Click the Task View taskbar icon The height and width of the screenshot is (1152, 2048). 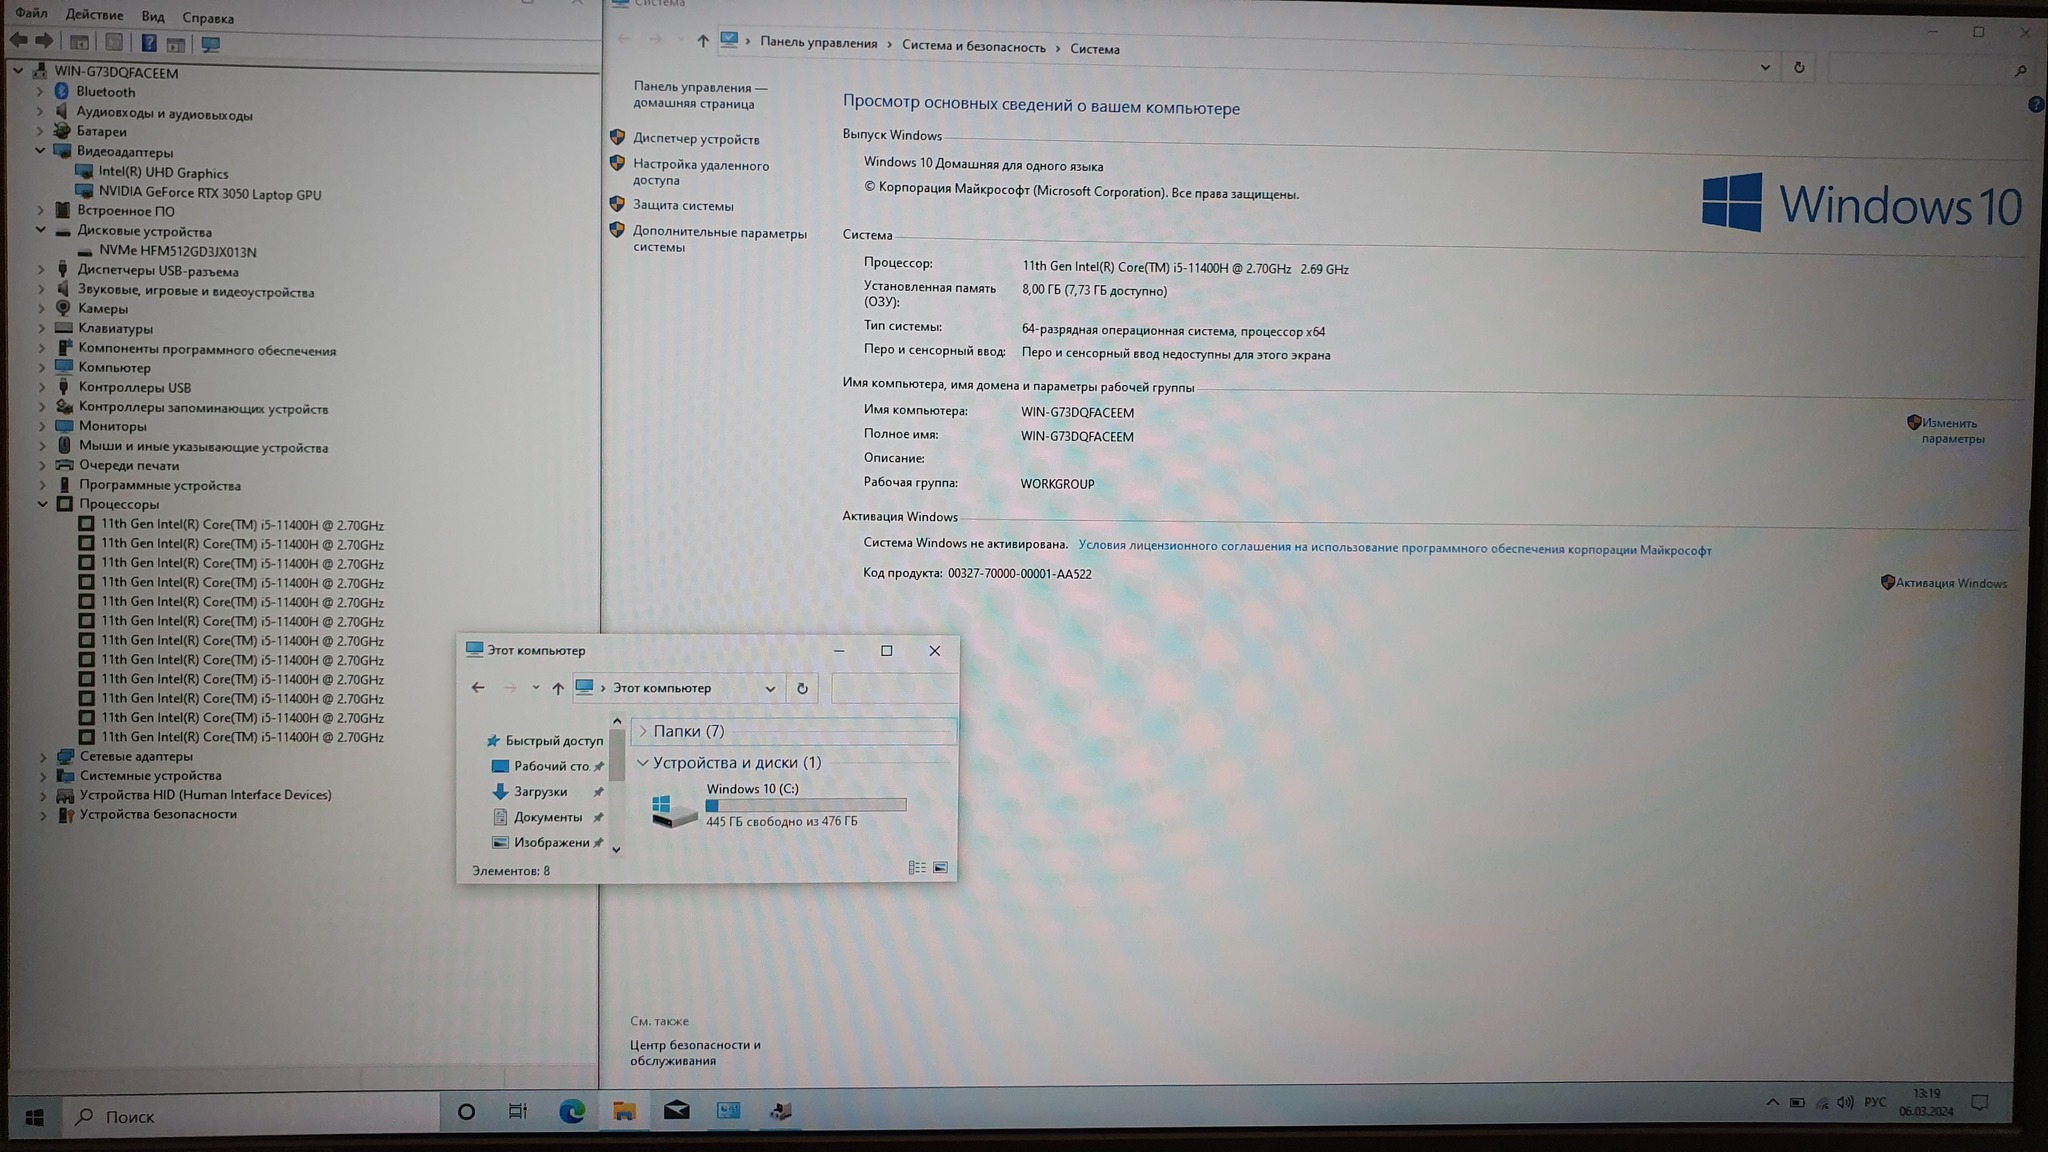[x=517, y=1111]
